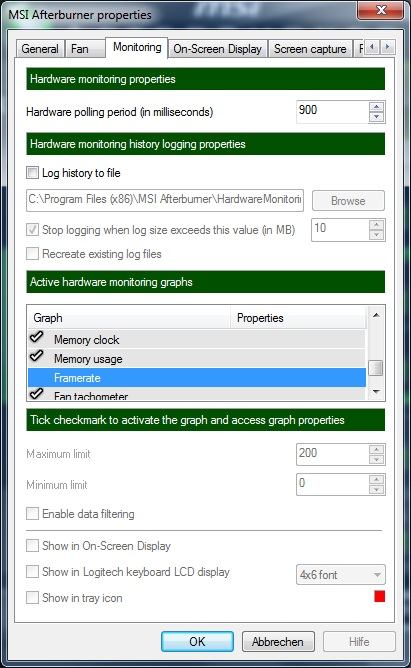
Task: Enable Log history to file
Action: coord(32,173)
